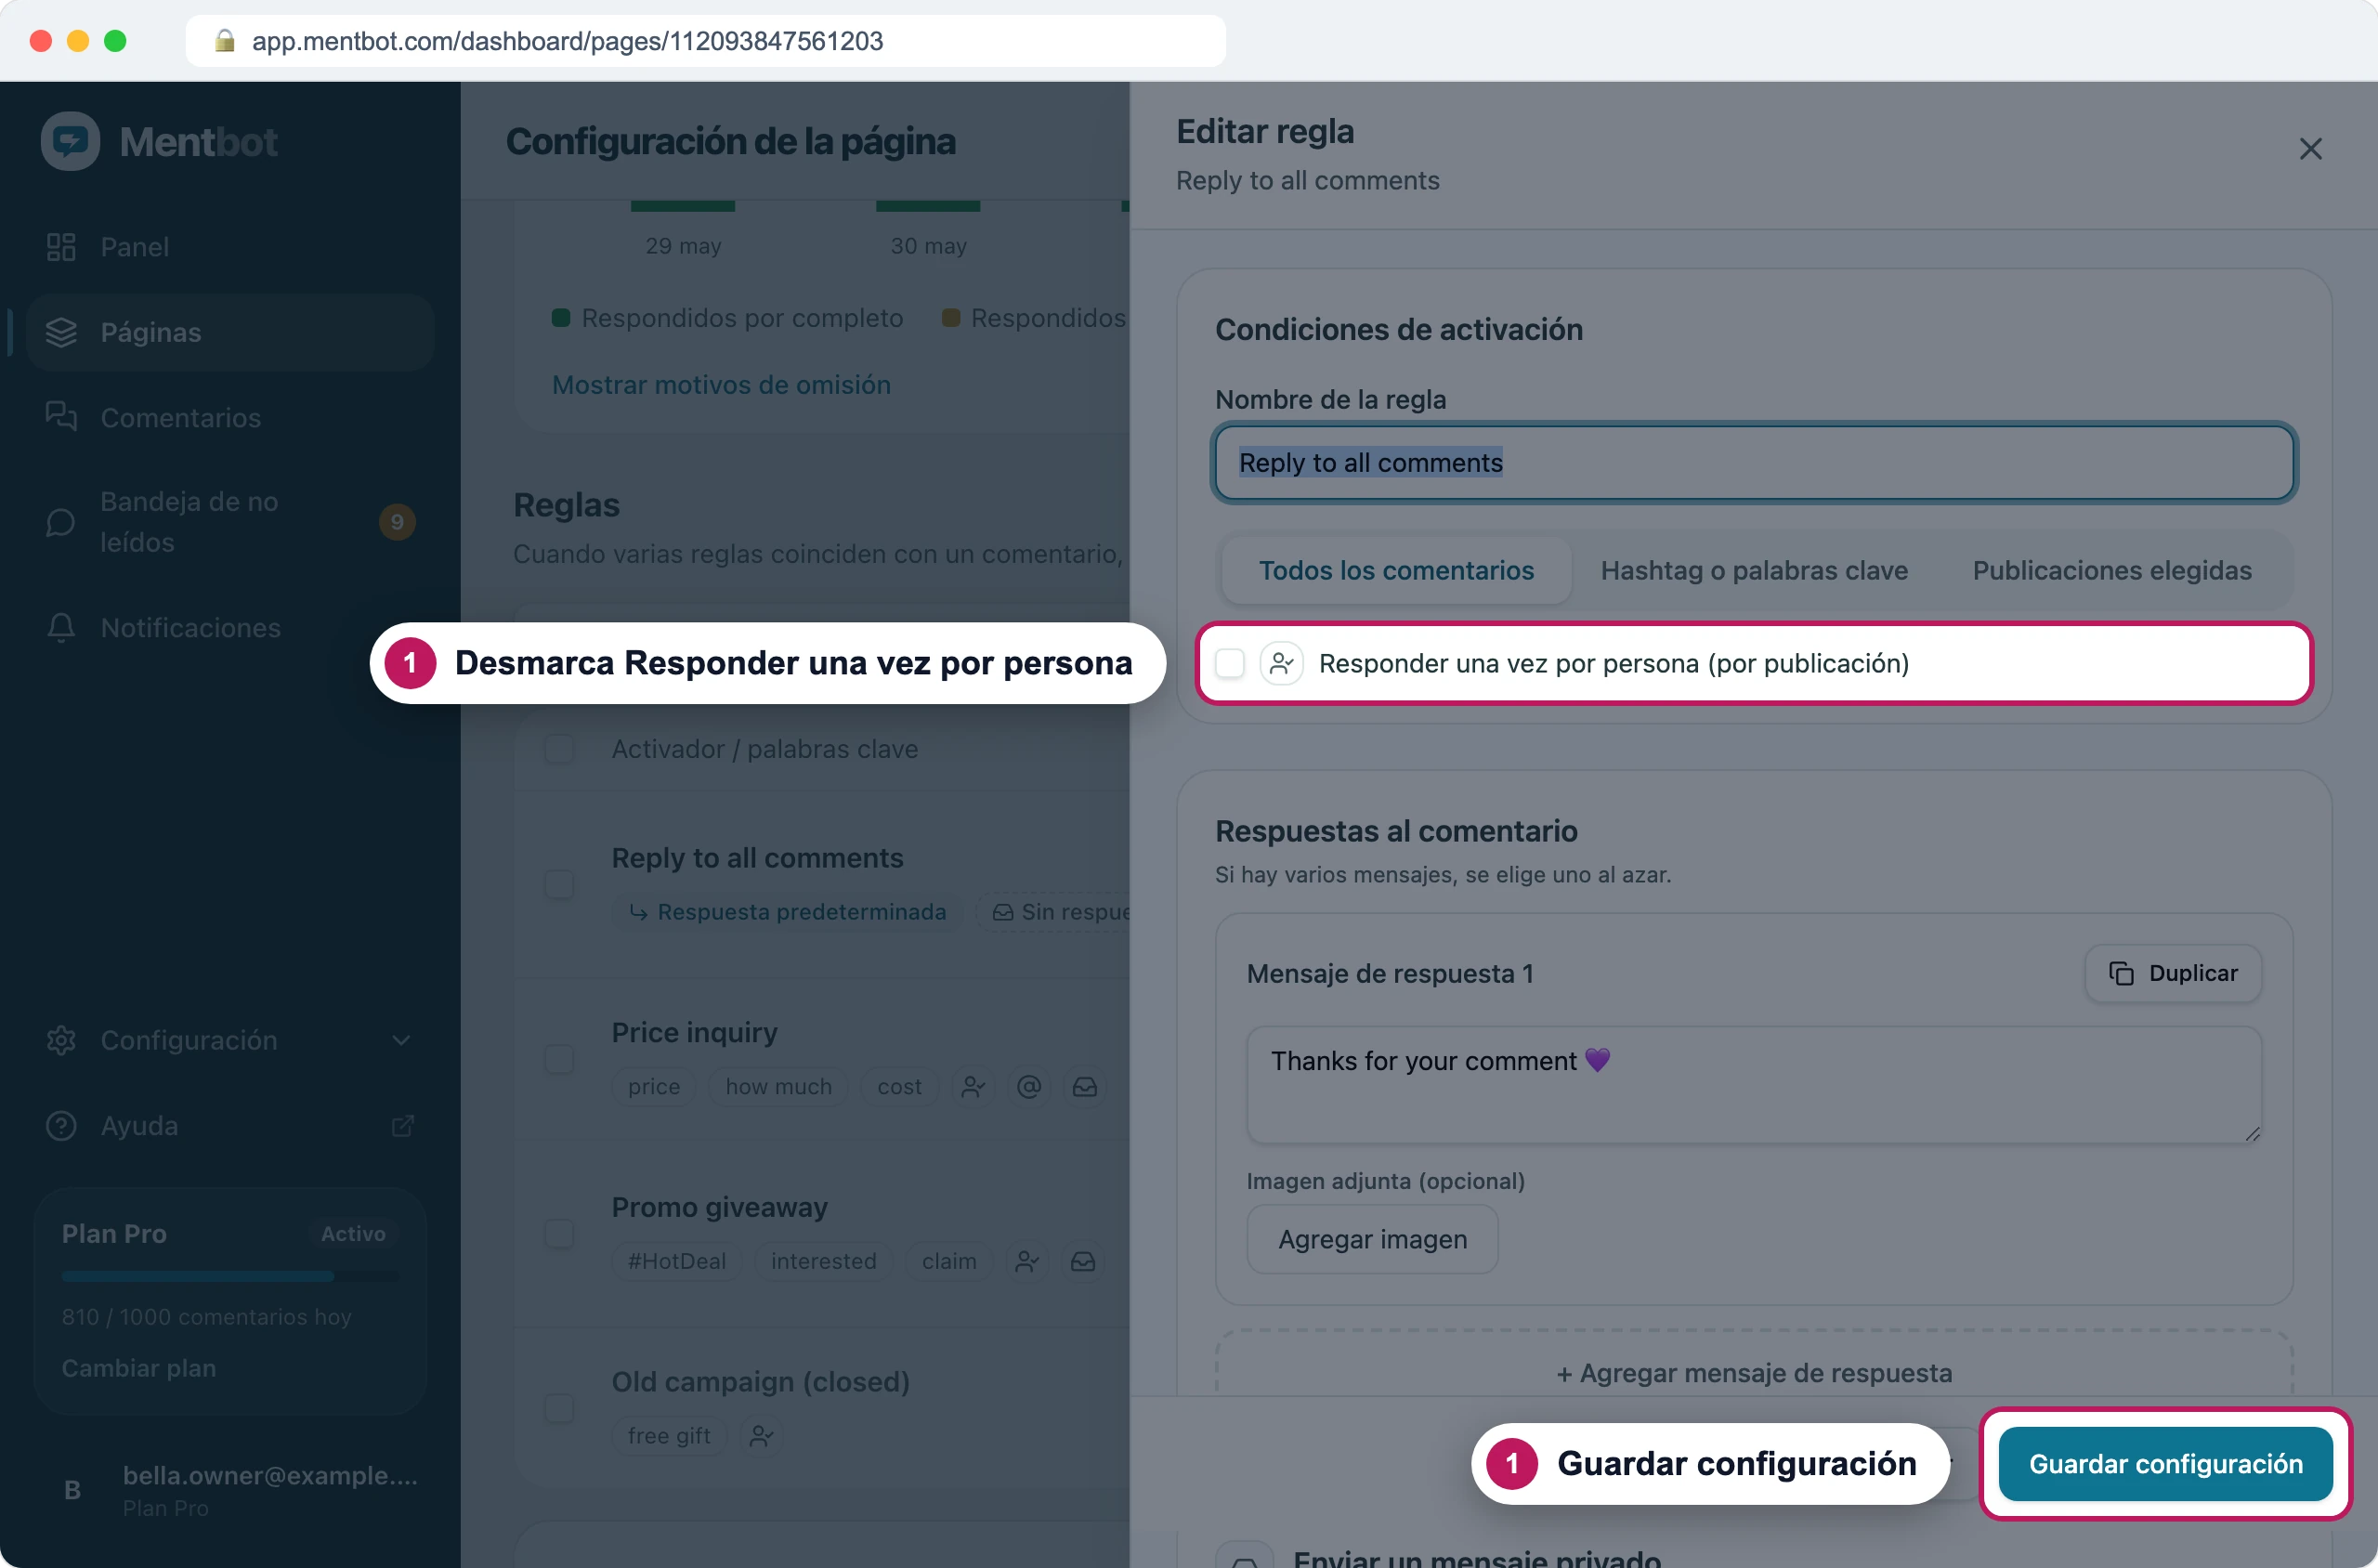Image resolution: width=2378 pixels, height=1568 pixels.
Task: Expand the Configuración chevron in sidebar
Action: coord(401,1041)
